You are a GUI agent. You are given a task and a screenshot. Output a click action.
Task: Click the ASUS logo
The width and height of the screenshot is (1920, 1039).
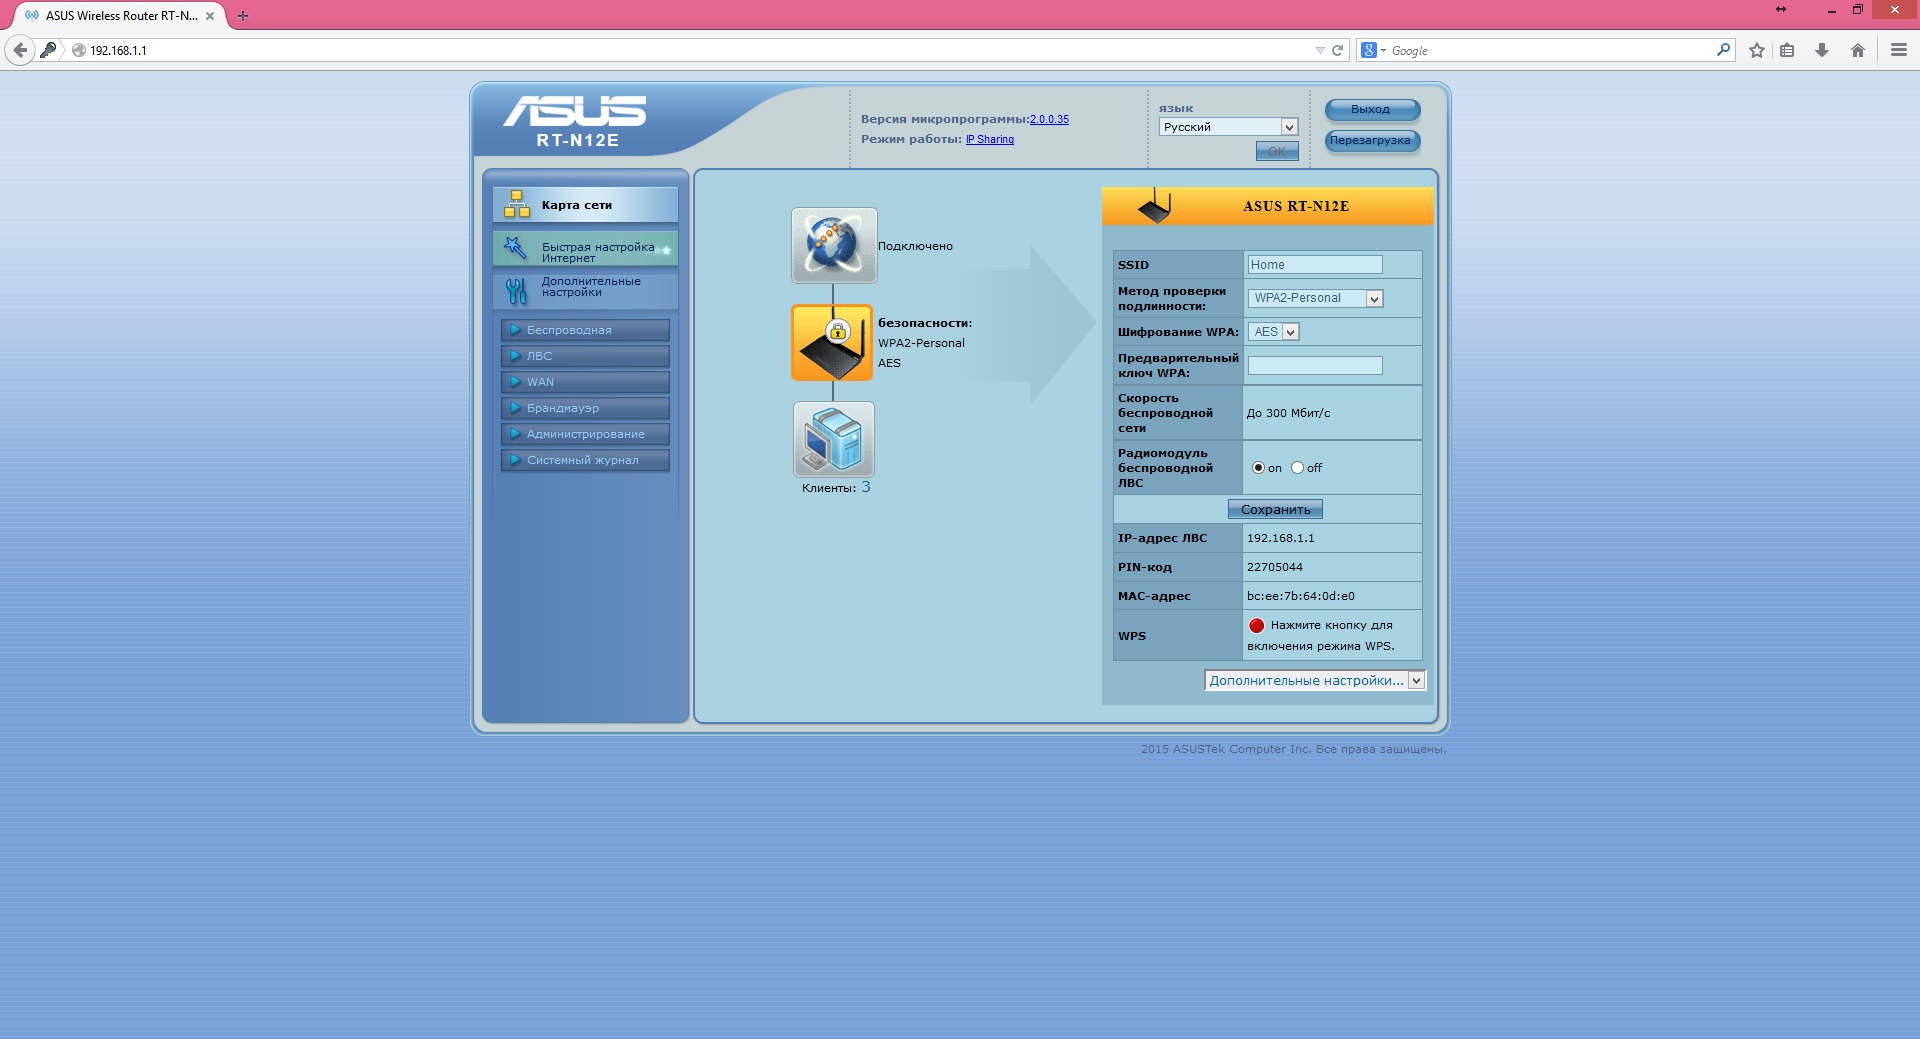click(575, 111)
